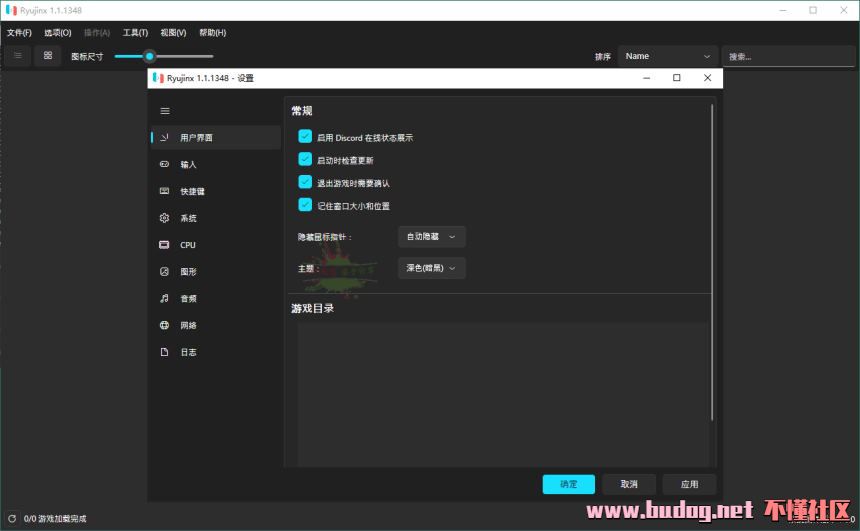Click the keyboard icon next to 快捷键
860x531 pixels.
pos(164,191)
